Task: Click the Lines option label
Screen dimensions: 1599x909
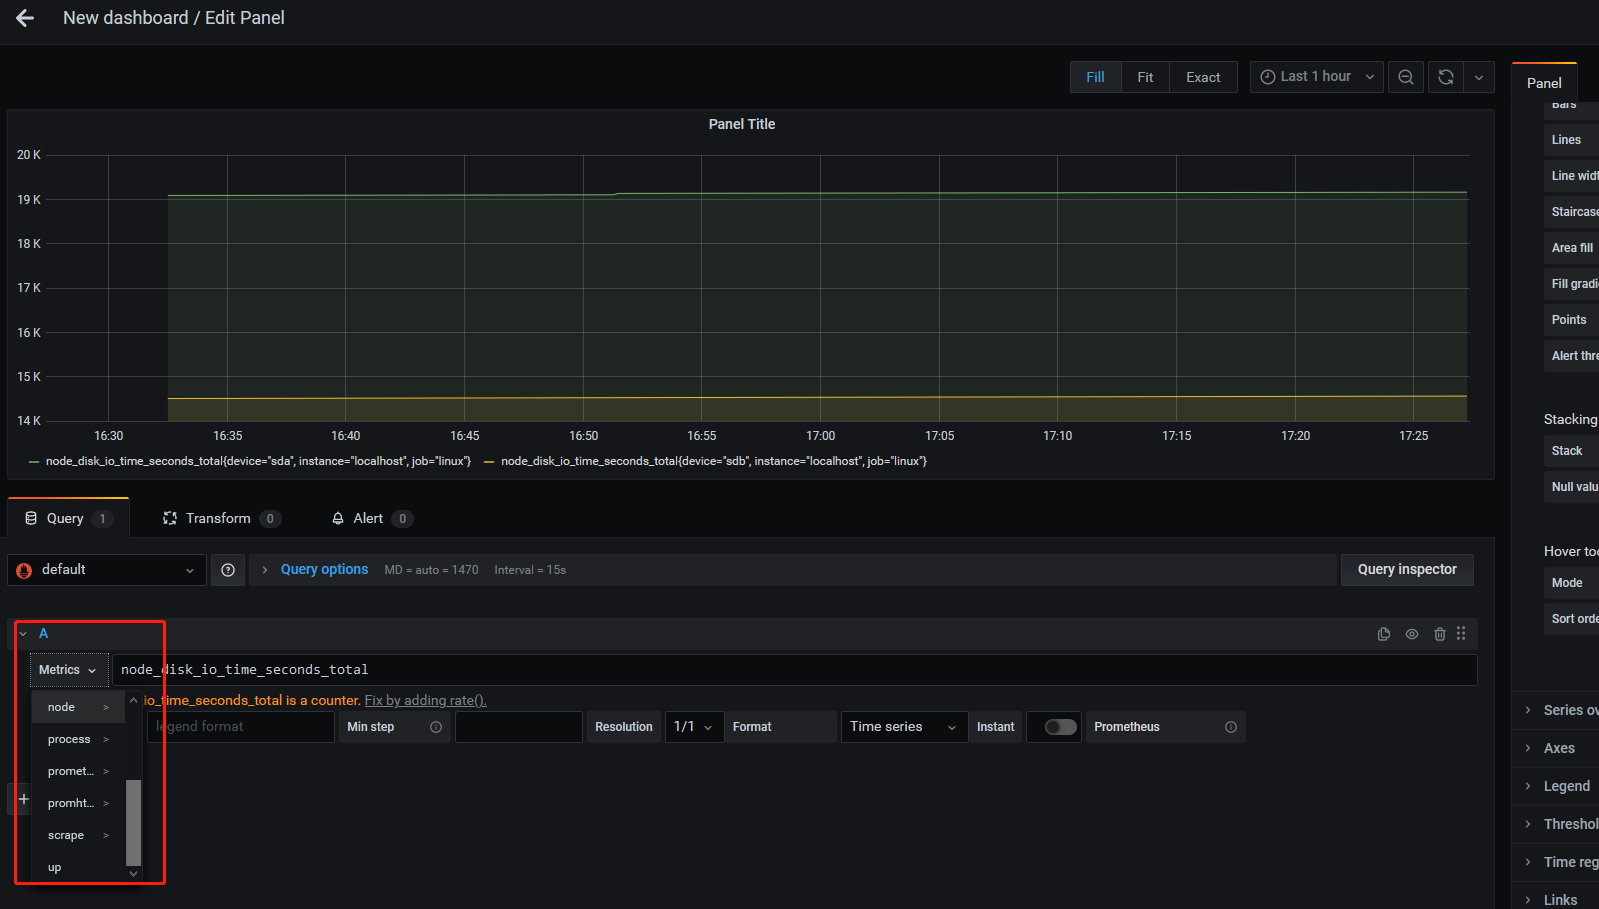Action: coord(1566,140)
